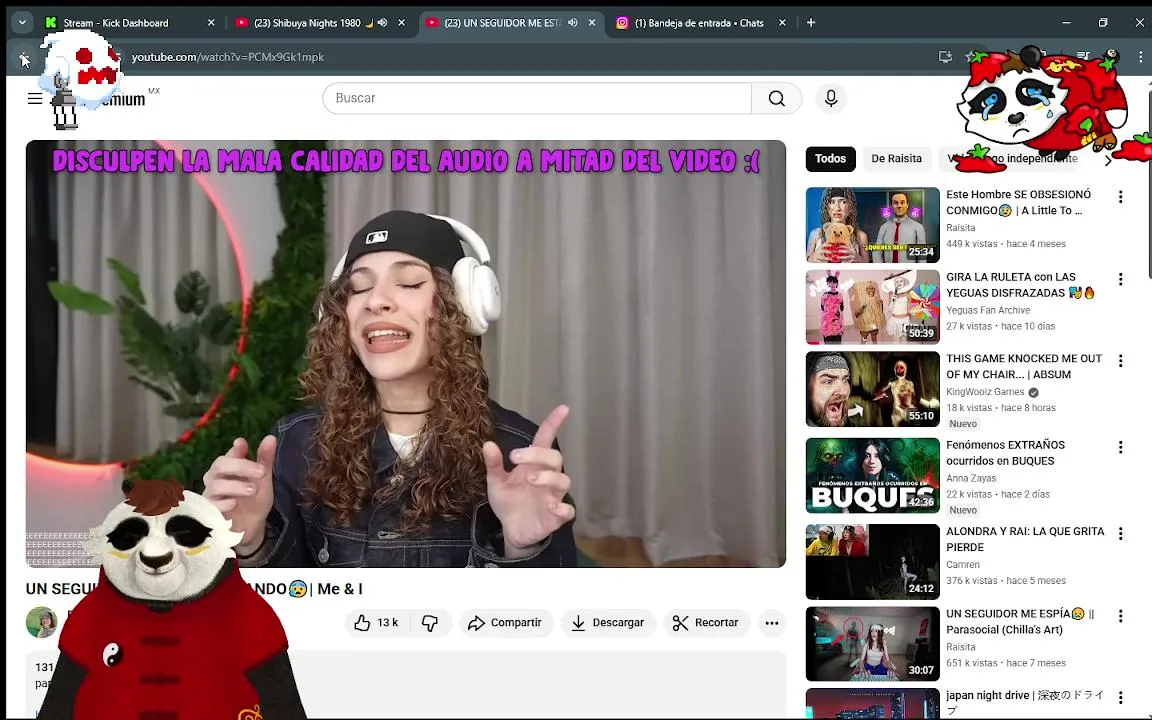Open options for 'UN SEGUIDOR ME ESPÍA' video
This screenshot has height=720, width=1152.
(1120, 616)
